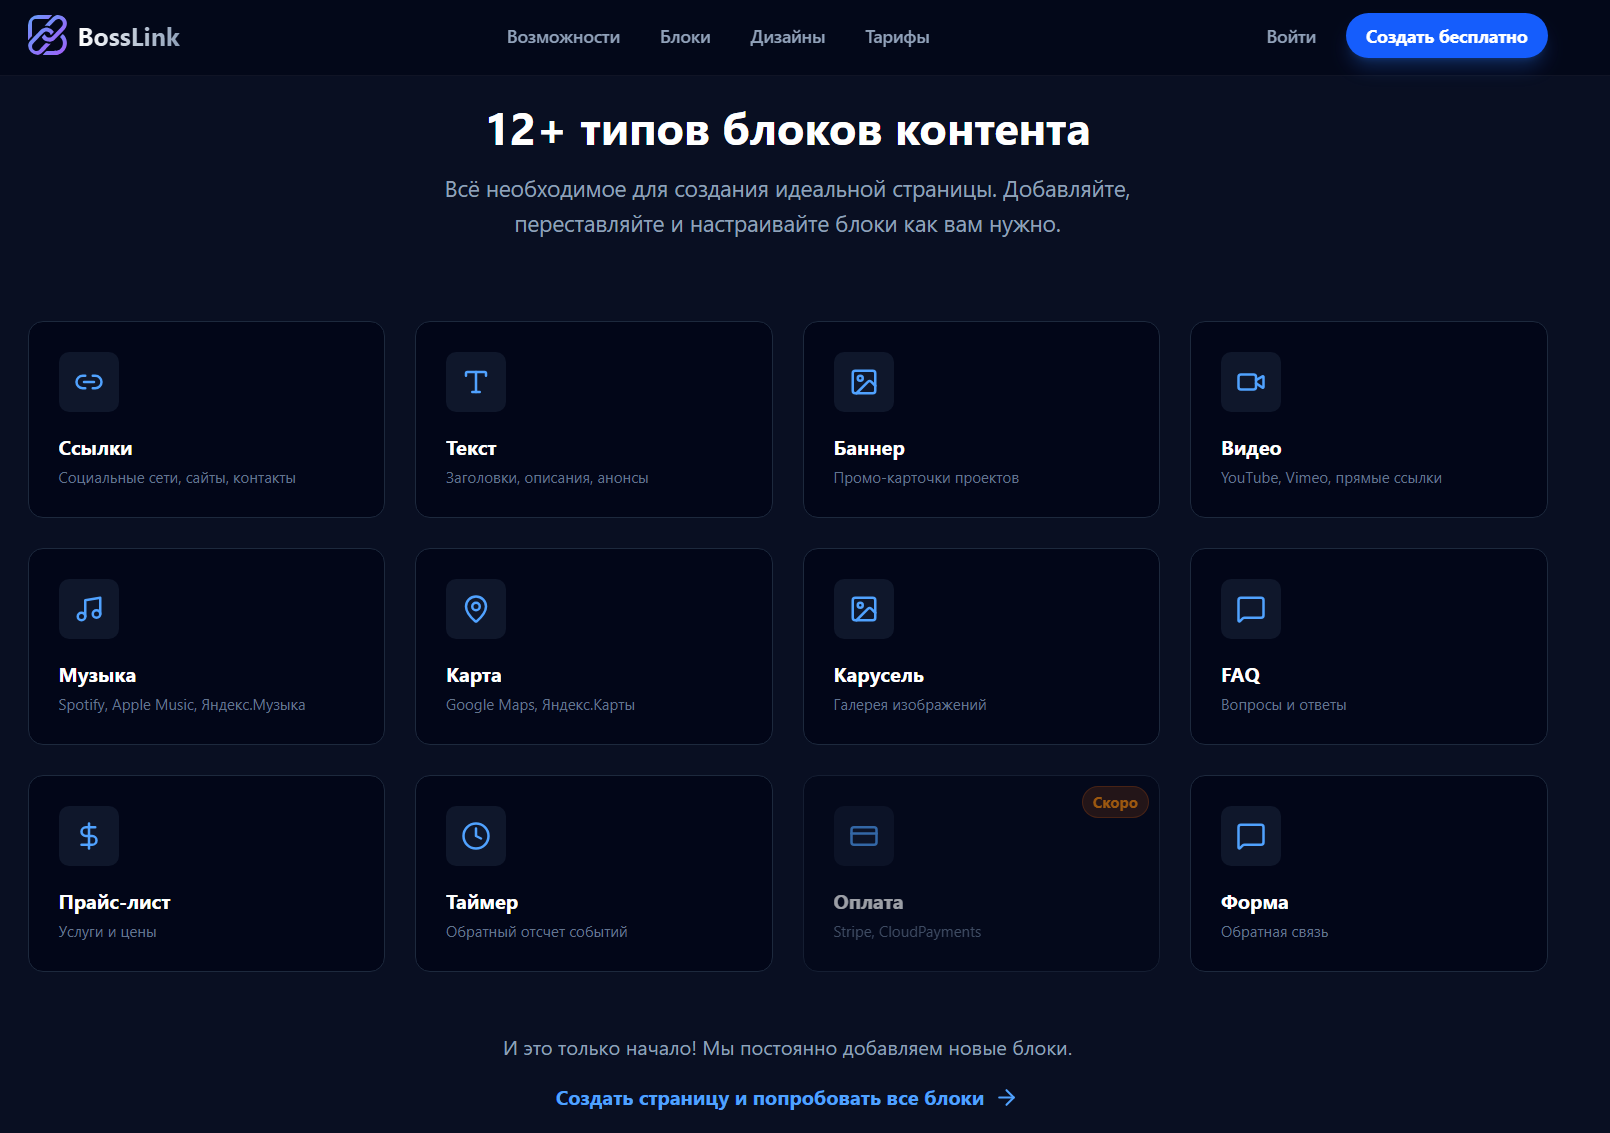Go to Дизайны

click(787, 37)
